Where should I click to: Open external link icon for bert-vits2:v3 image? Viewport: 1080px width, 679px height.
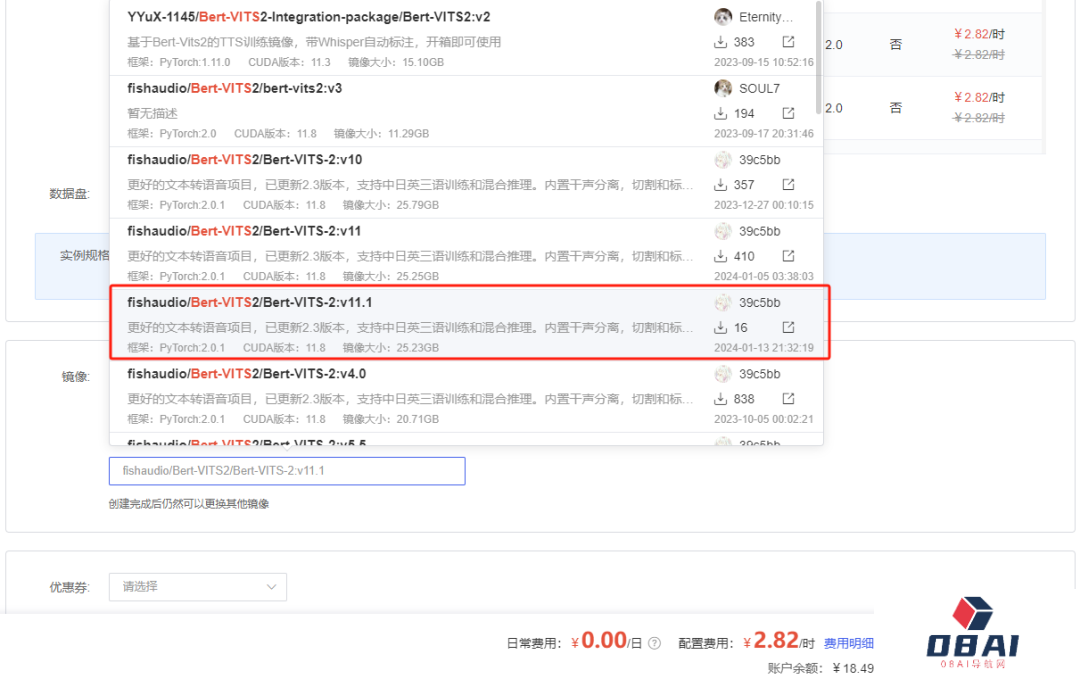coord(789,113)
